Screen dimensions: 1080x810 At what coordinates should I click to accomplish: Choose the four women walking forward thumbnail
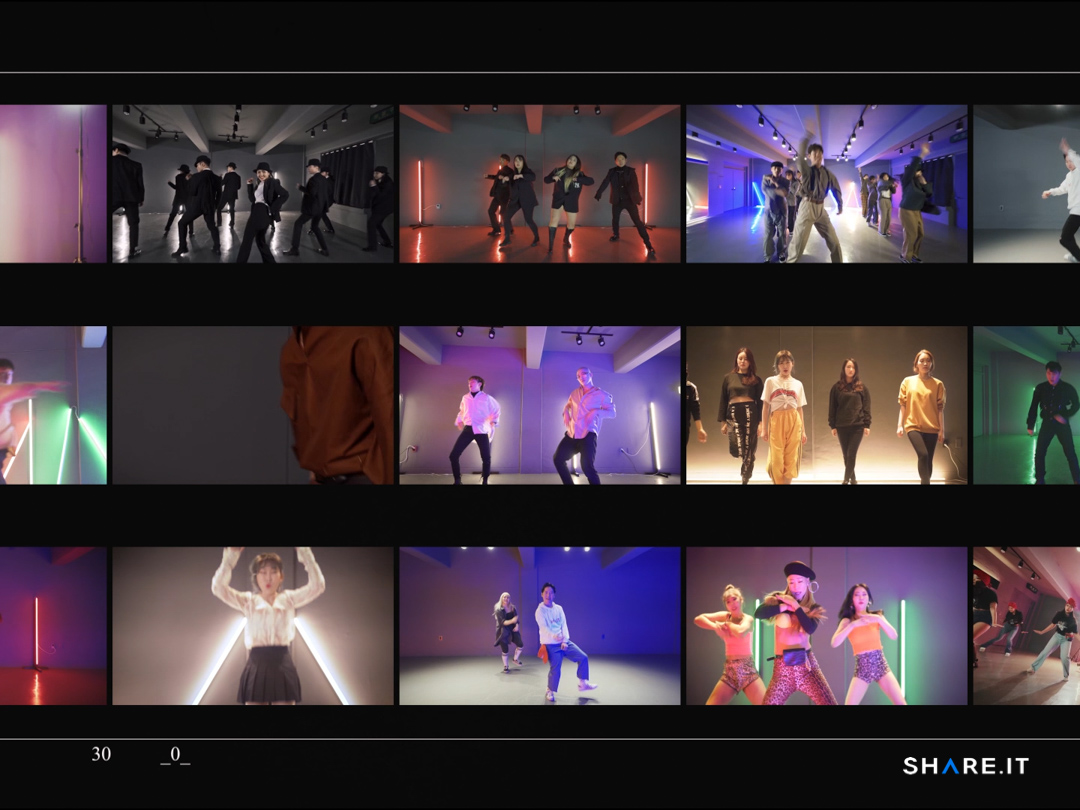(x=827, y=405)
